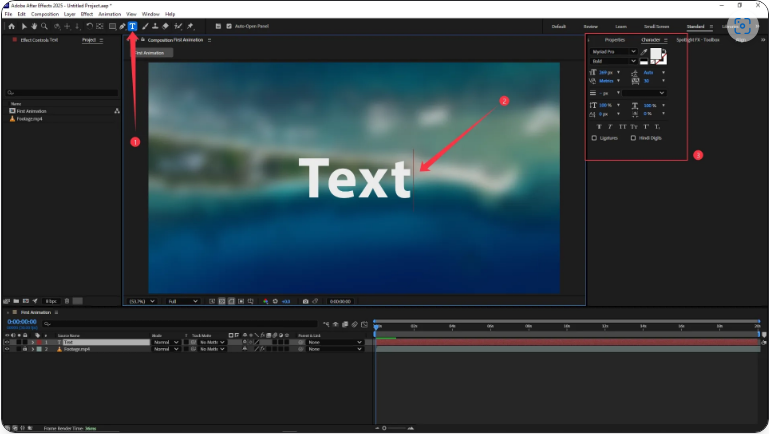
Task: Open the viewer magnification (53.7%) dropdown
Action: [x=142, y=301]
